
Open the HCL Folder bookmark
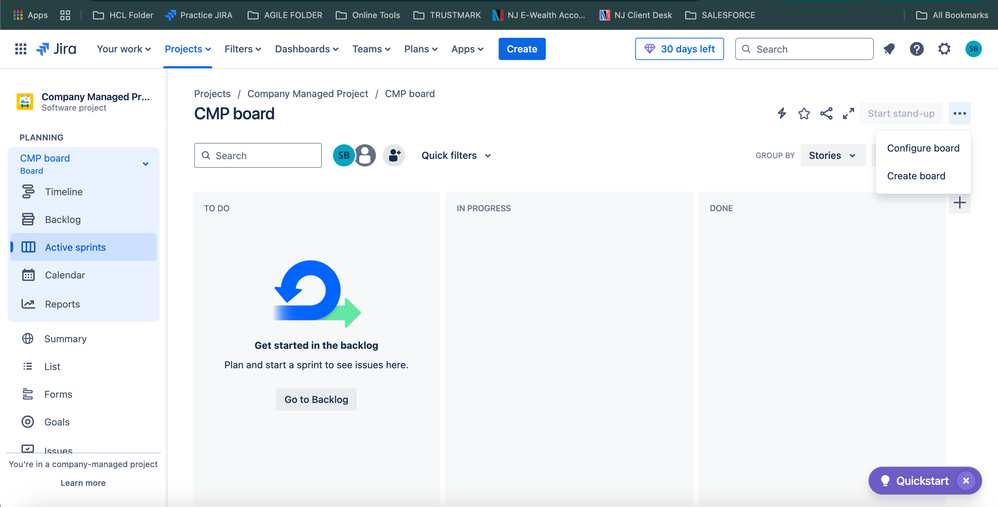pos(123,15)
